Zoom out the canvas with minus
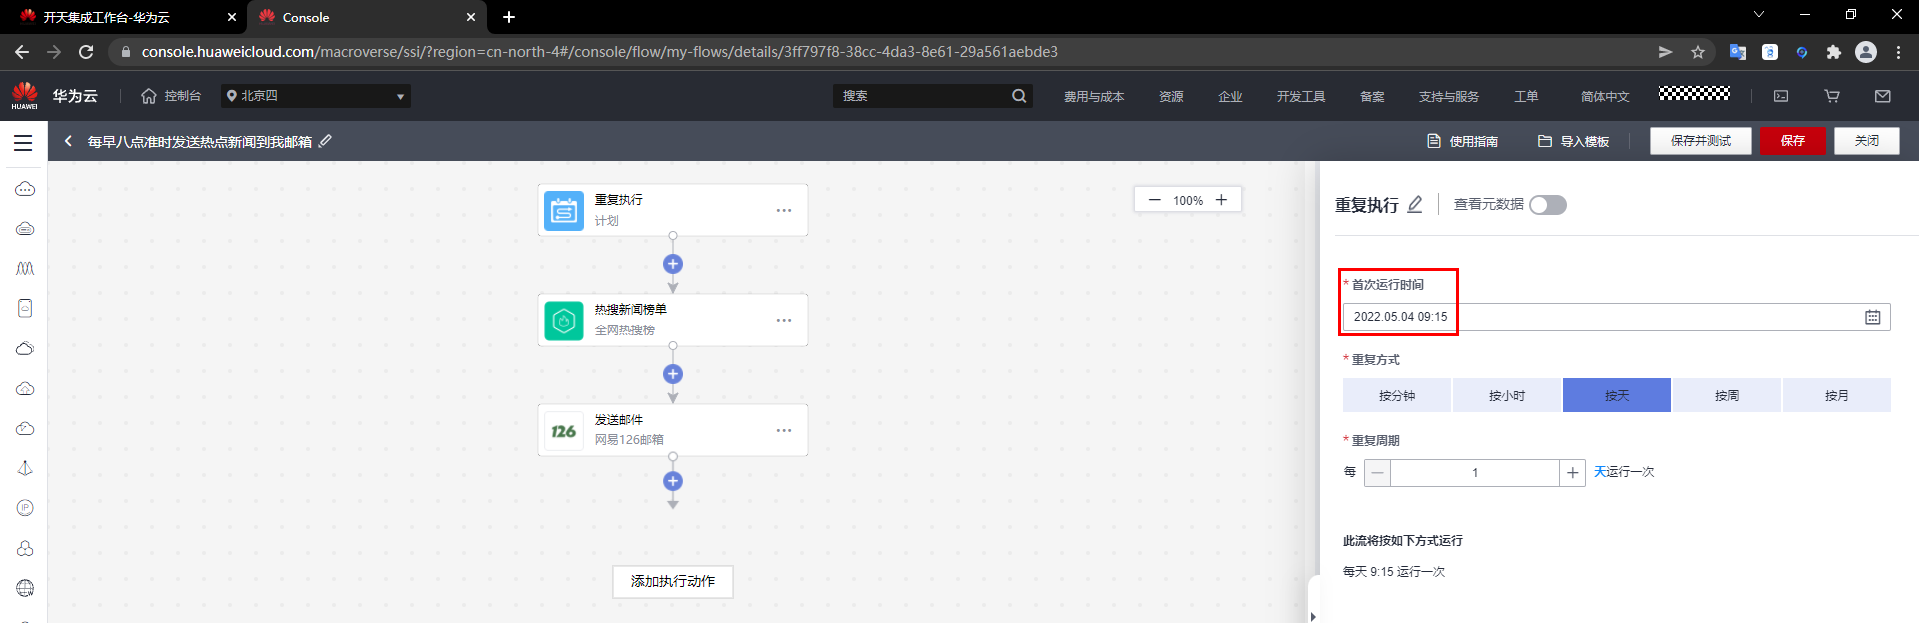This screenshot has width=1919, height=623. (x=1155, y=200)
